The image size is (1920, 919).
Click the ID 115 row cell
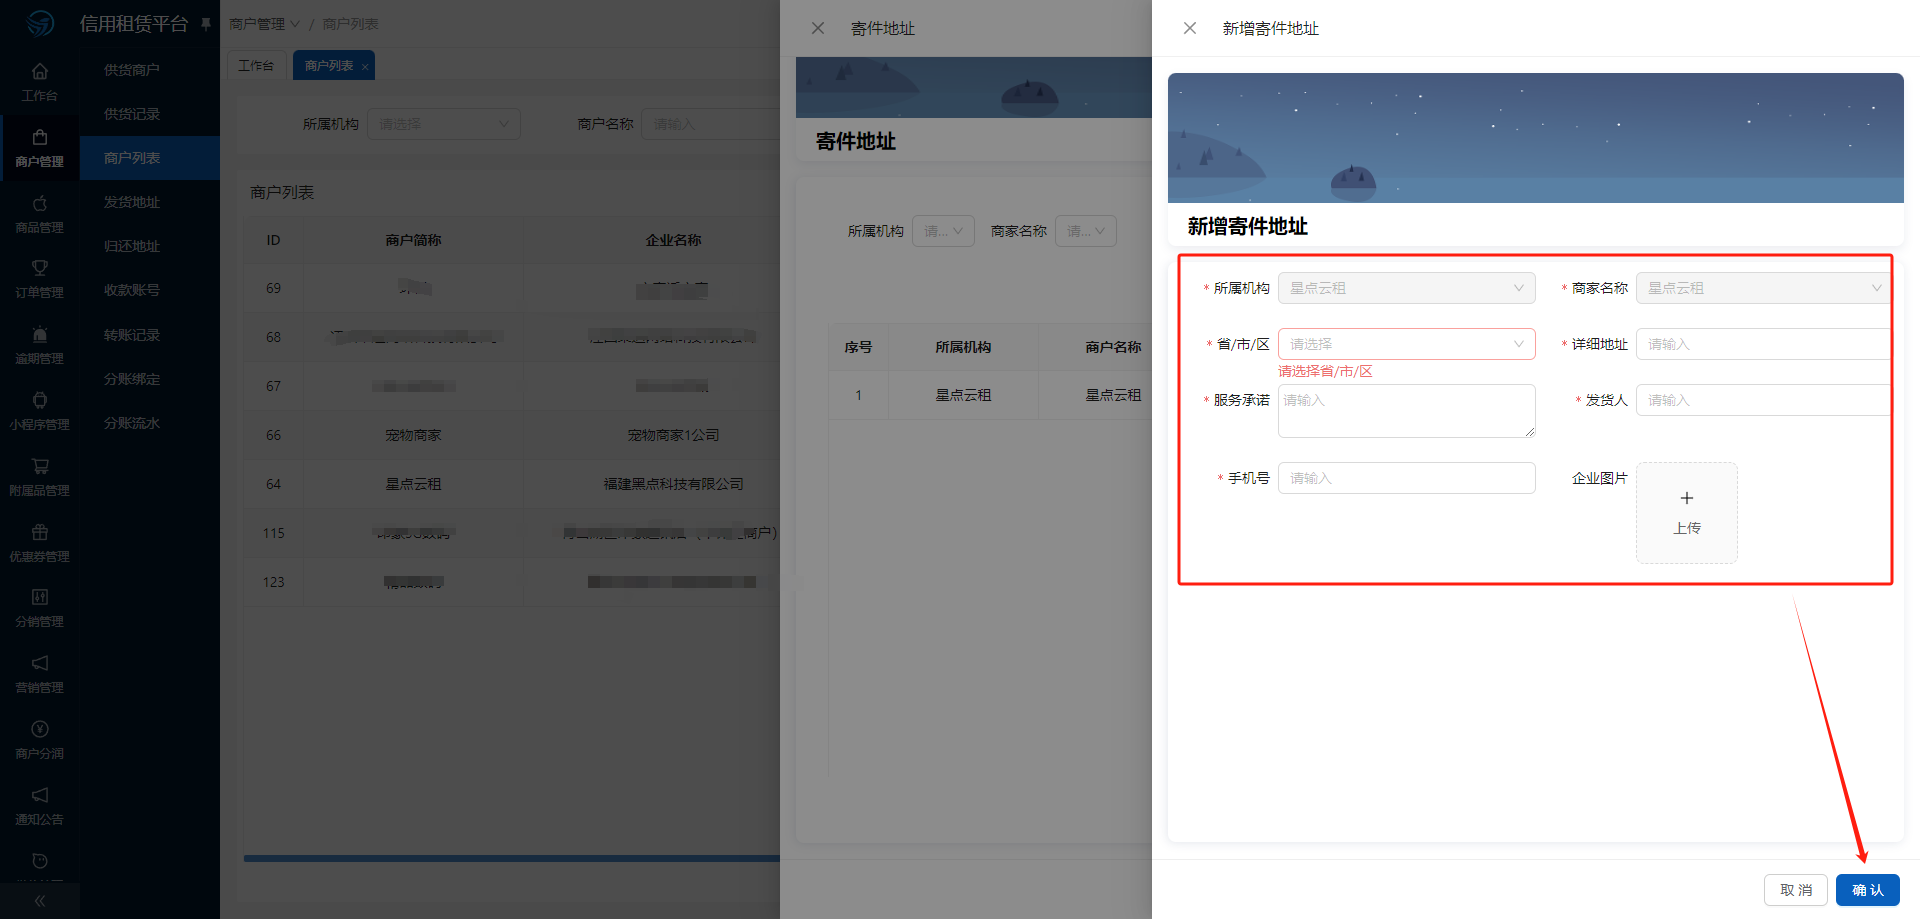(x=274, y=533)
